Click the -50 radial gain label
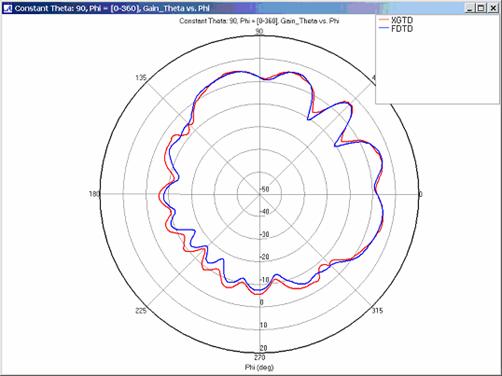Screen dimensions: 502x376 click(x=264, y=189)
